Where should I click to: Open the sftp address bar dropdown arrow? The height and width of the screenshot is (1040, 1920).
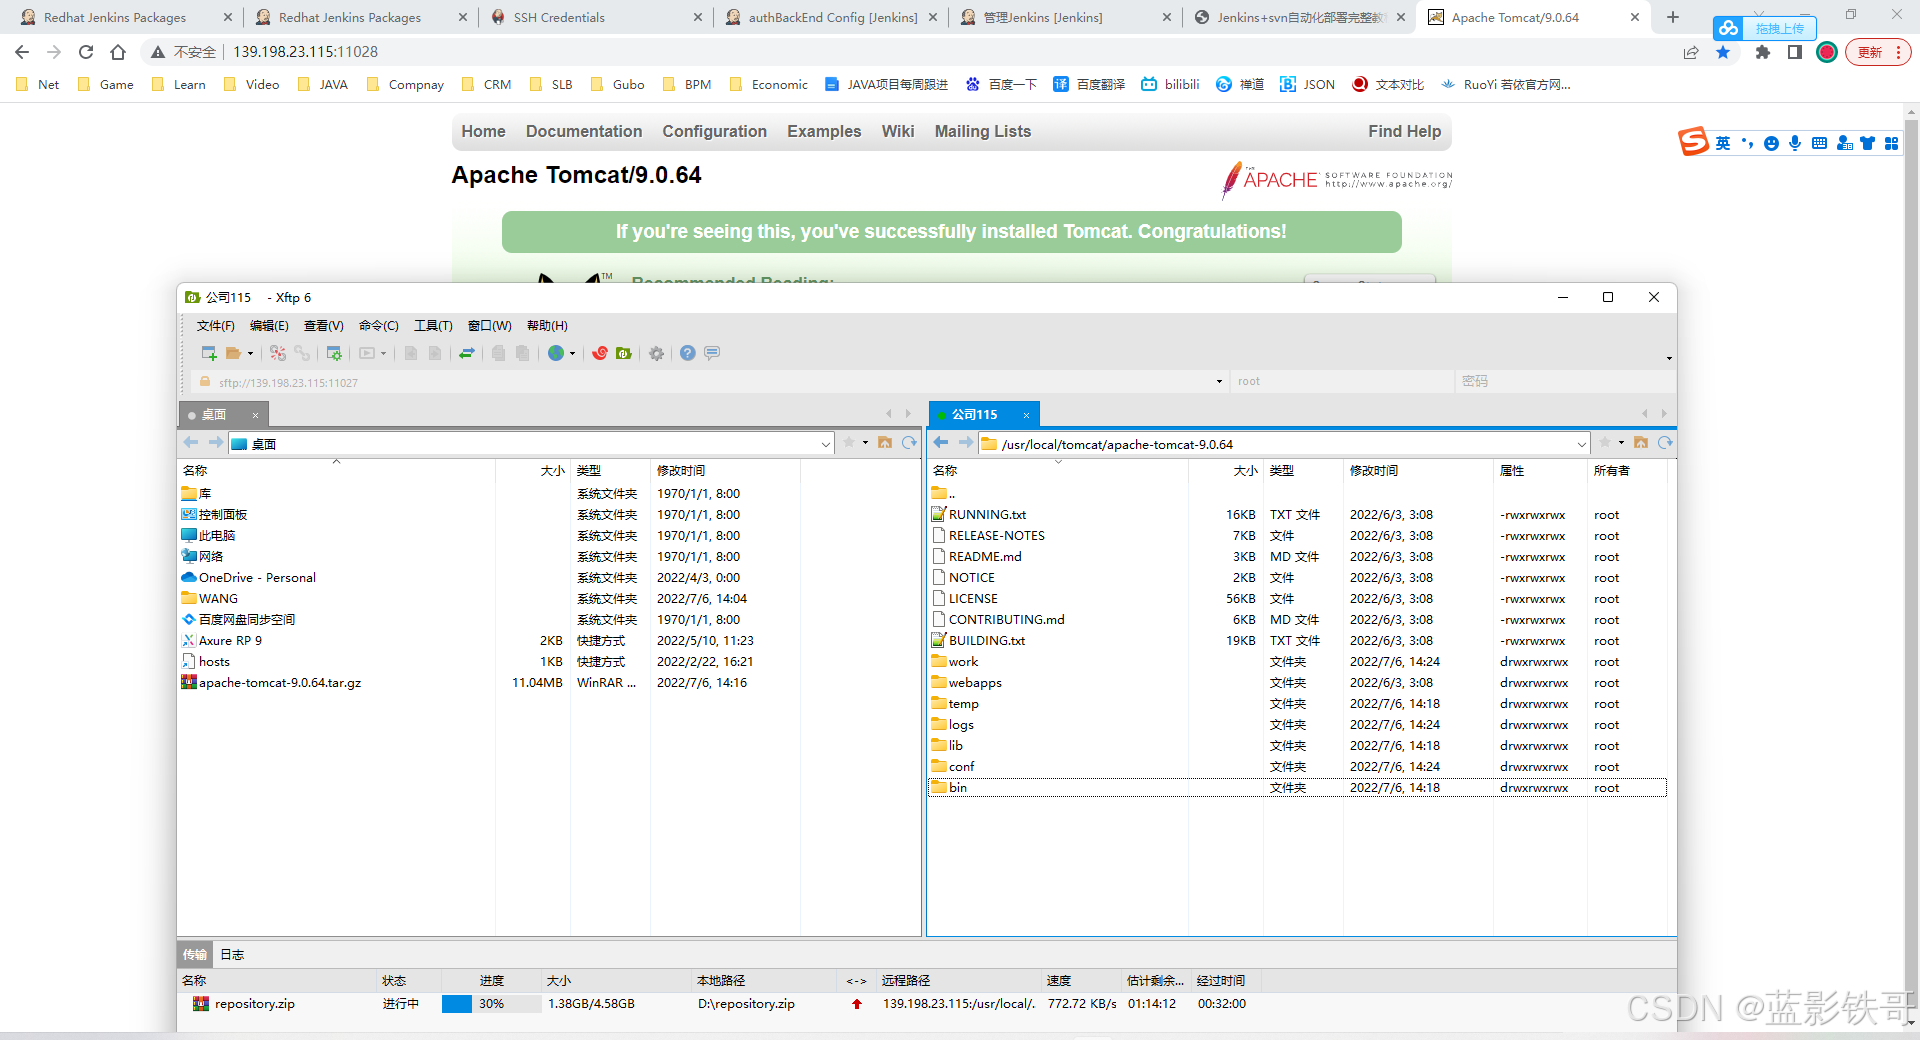point(1219,381)
